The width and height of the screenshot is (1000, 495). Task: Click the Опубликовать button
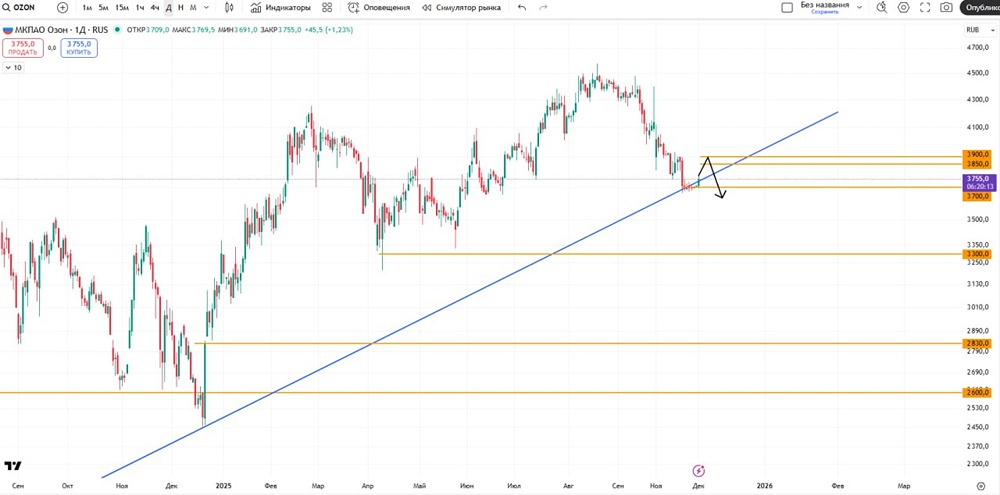980,8
